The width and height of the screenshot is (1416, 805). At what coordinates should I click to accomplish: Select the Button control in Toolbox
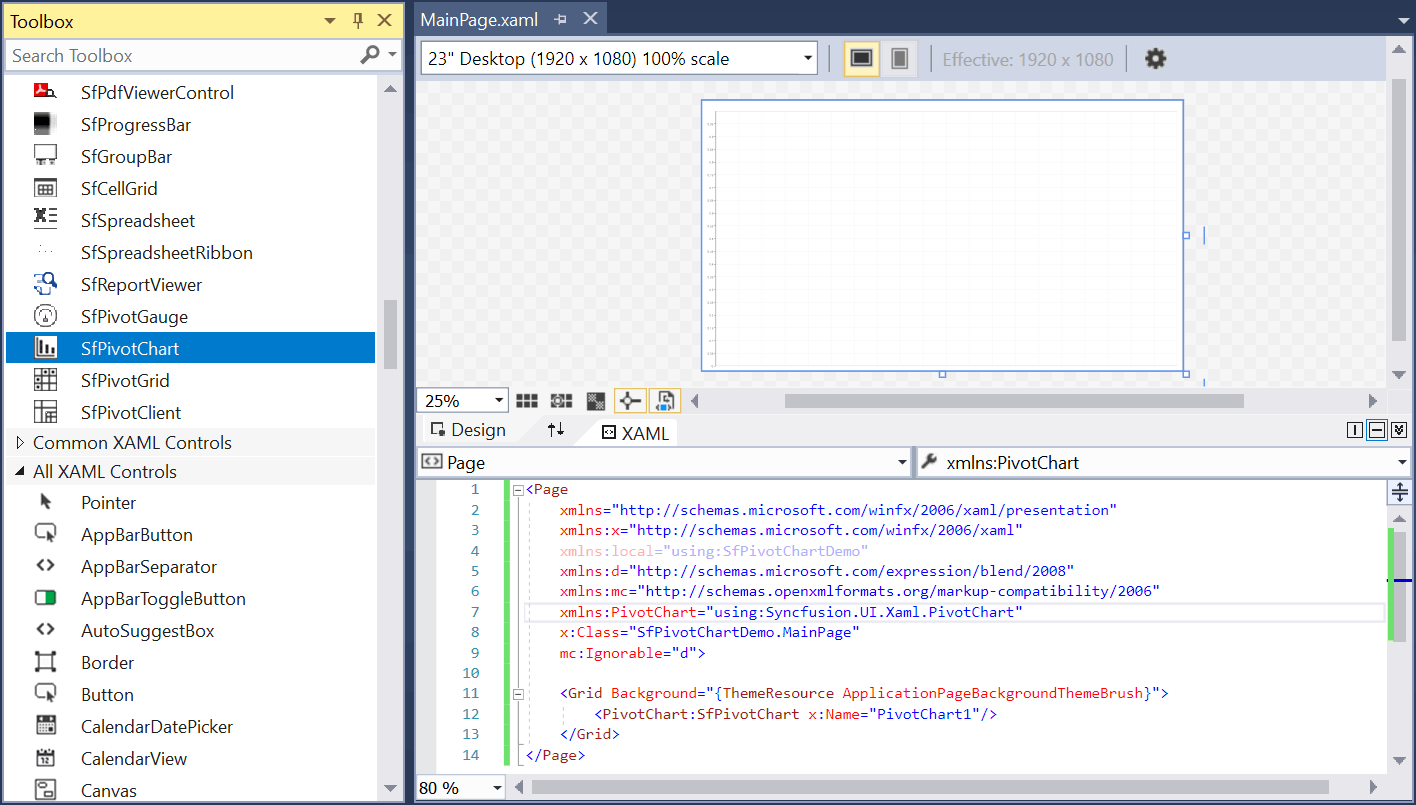pyautogui.click(x=190, y=694)
